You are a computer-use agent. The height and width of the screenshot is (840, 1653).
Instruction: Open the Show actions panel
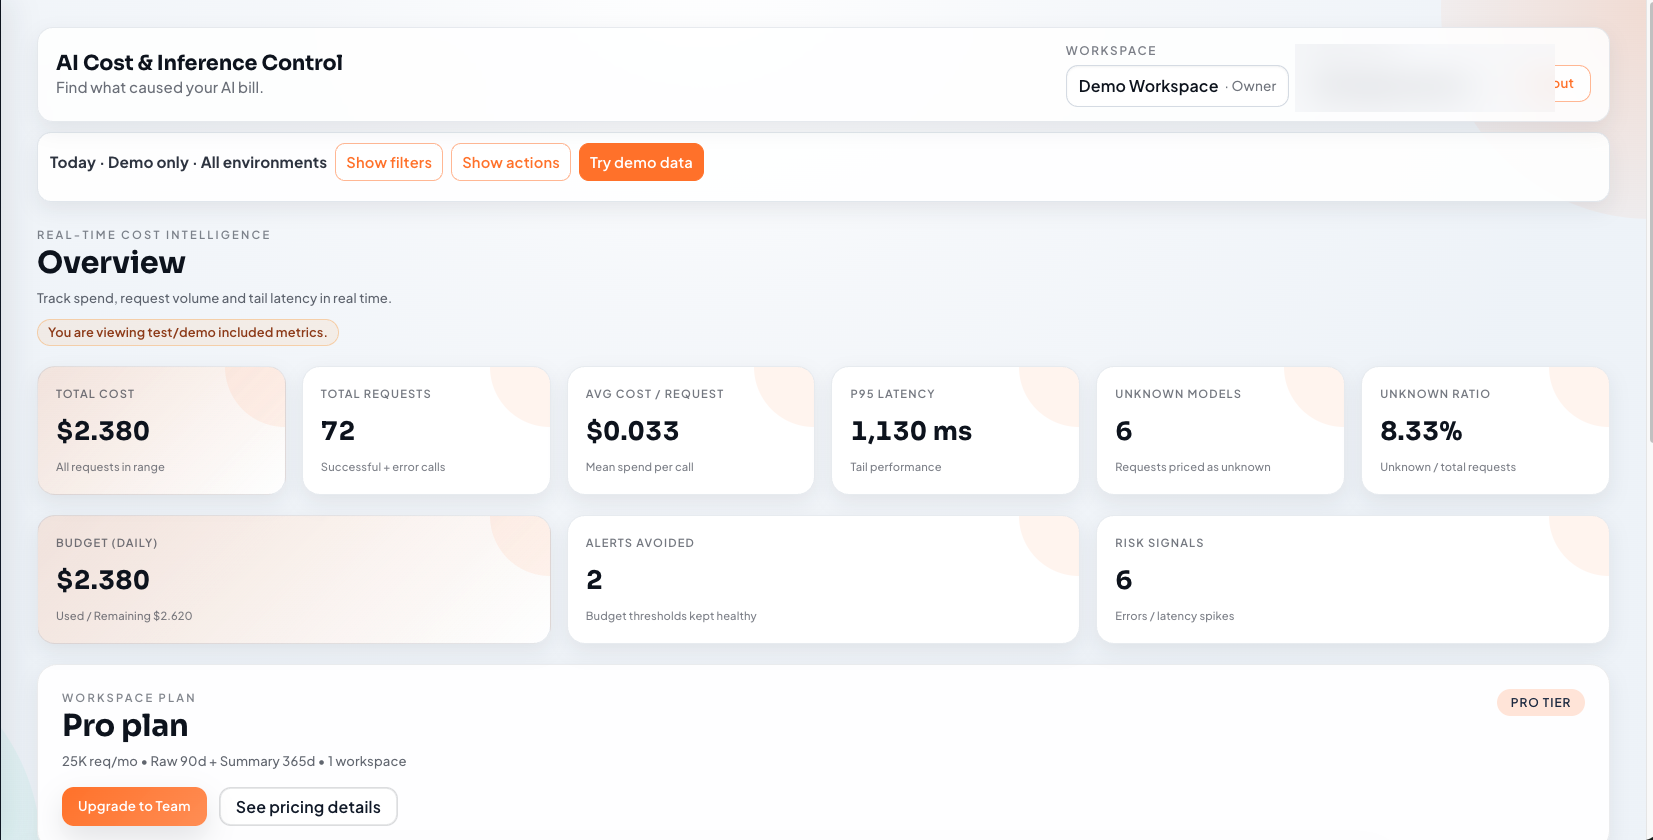(x=511, y=162)
